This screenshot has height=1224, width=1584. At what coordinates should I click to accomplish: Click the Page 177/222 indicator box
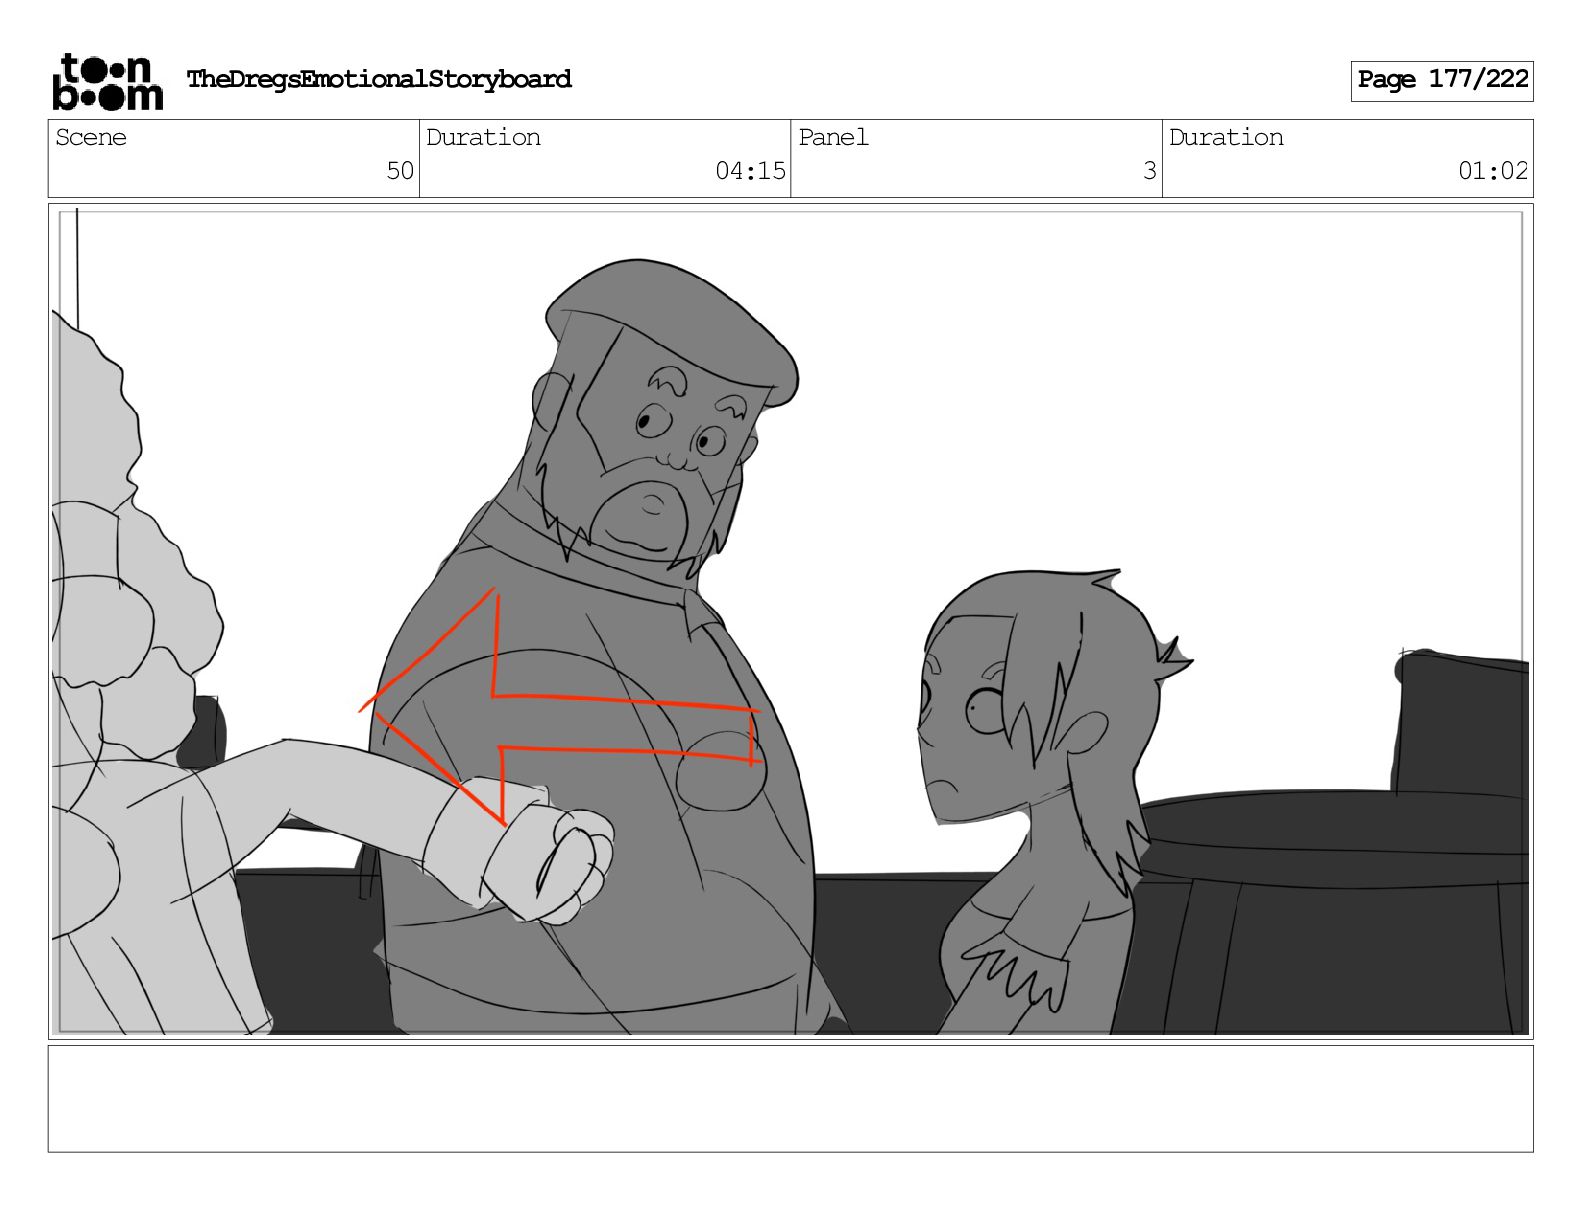(x=1442, y=81)
